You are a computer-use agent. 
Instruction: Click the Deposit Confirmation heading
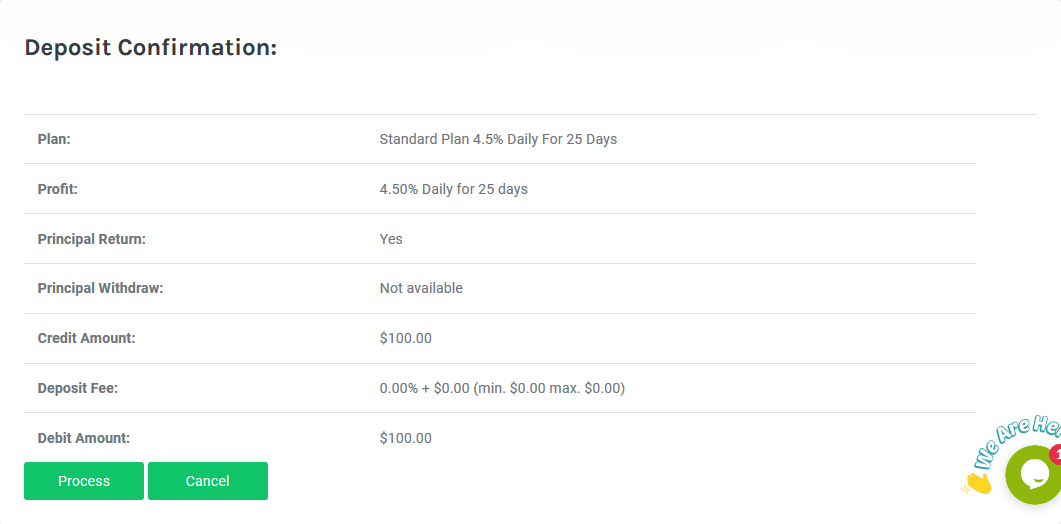[150, 47]
